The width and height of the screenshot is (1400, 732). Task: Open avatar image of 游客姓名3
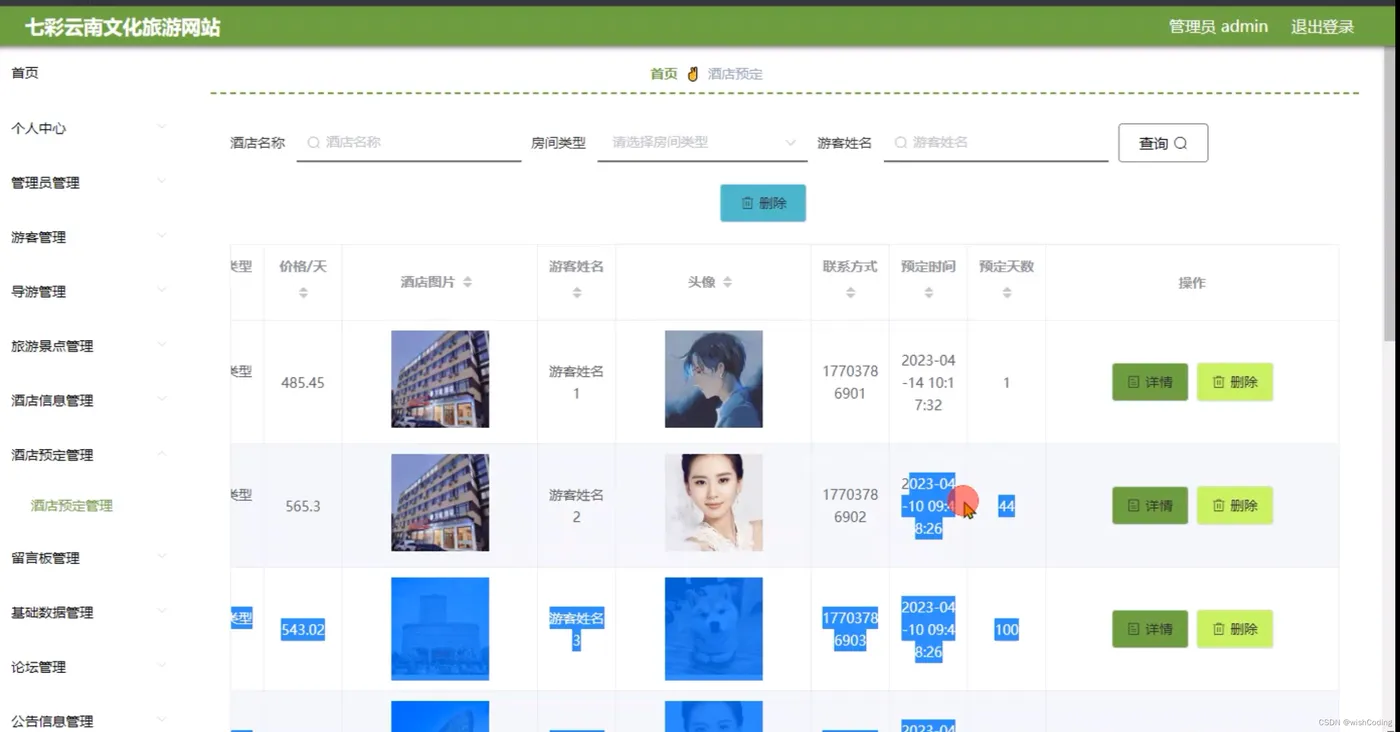pyautogui.click(x=714, y=629)
